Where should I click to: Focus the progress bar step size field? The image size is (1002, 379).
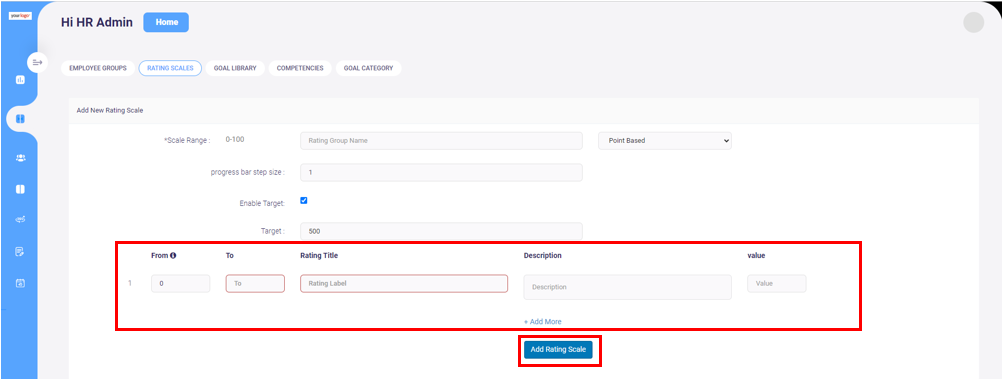click(441, 173)
